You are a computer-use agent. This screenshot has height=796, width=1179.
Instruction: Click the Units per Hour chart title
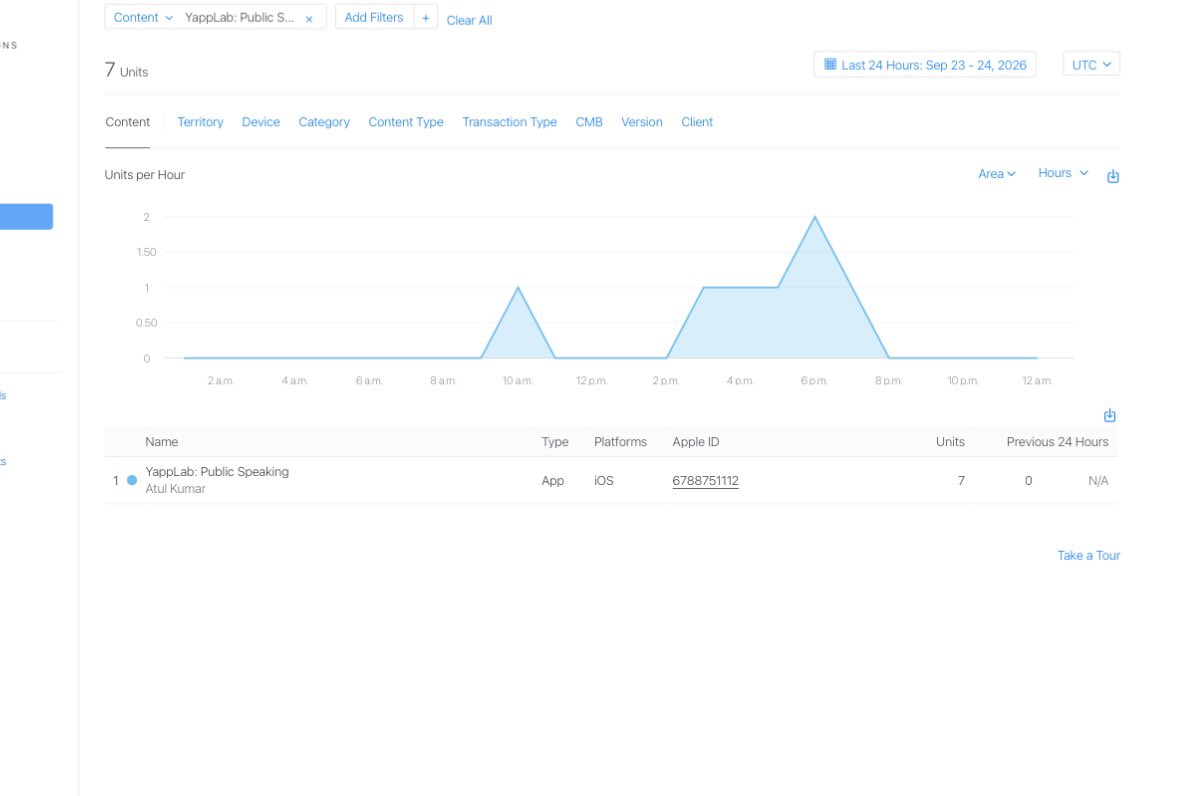coord(144,174)
